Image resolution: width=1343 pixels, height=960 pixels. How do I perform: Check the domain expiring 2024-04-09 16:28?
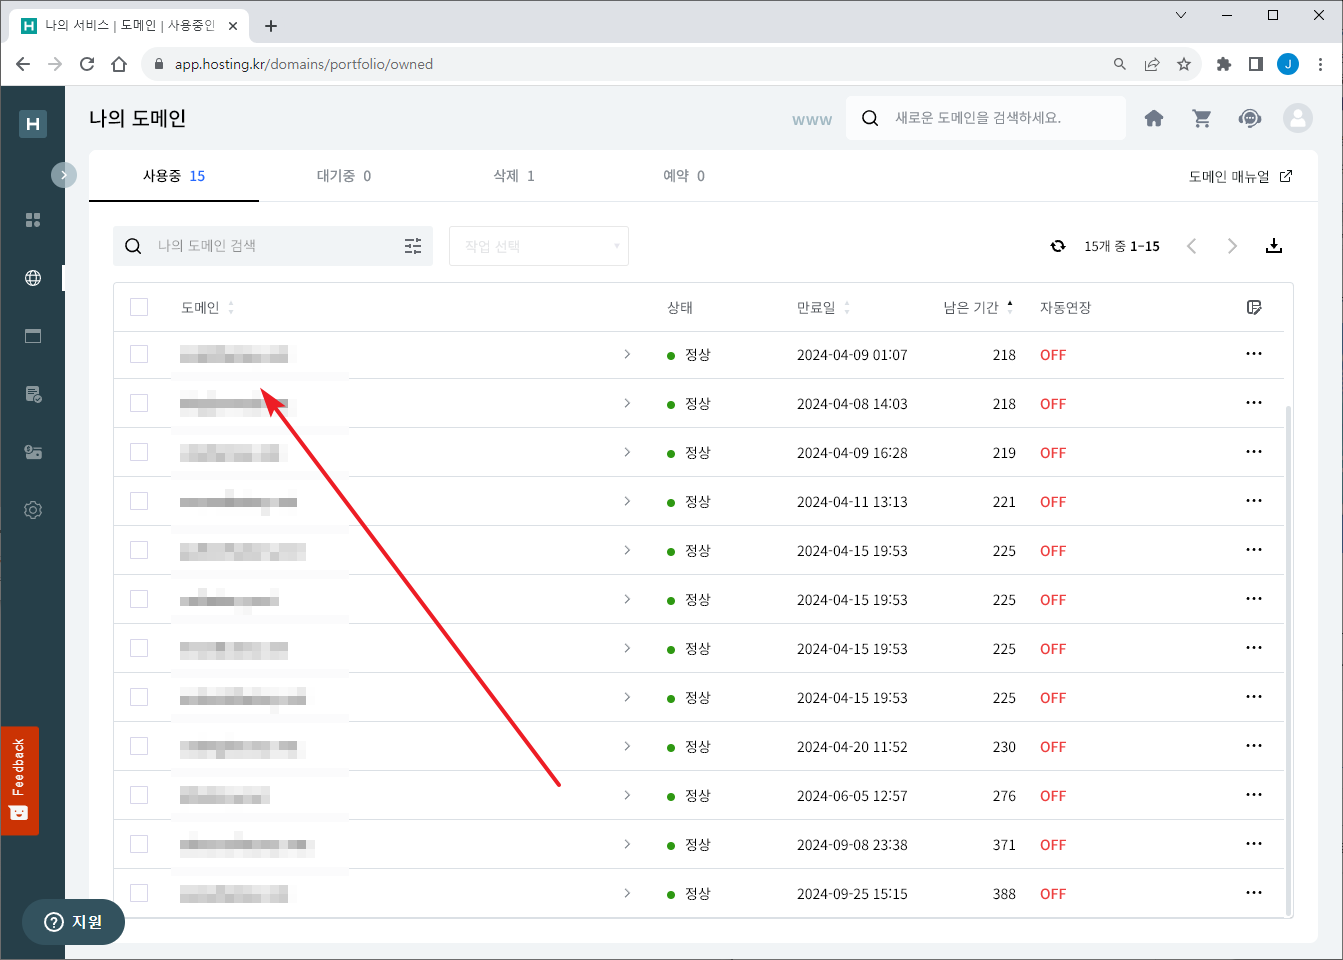tap(139, 452)
